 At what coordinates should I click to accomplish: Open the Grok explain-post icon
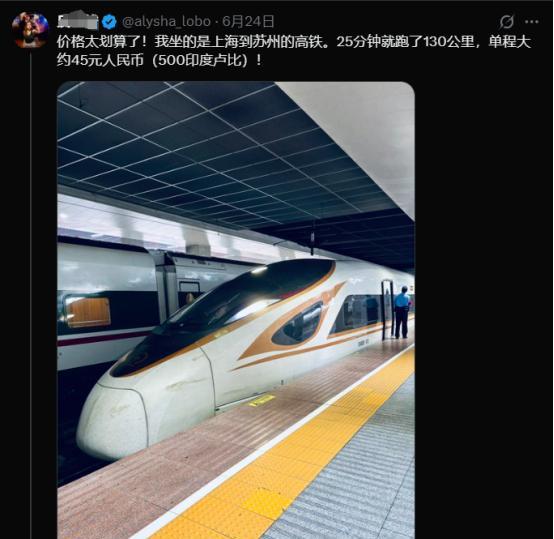[x=506, y=22]
